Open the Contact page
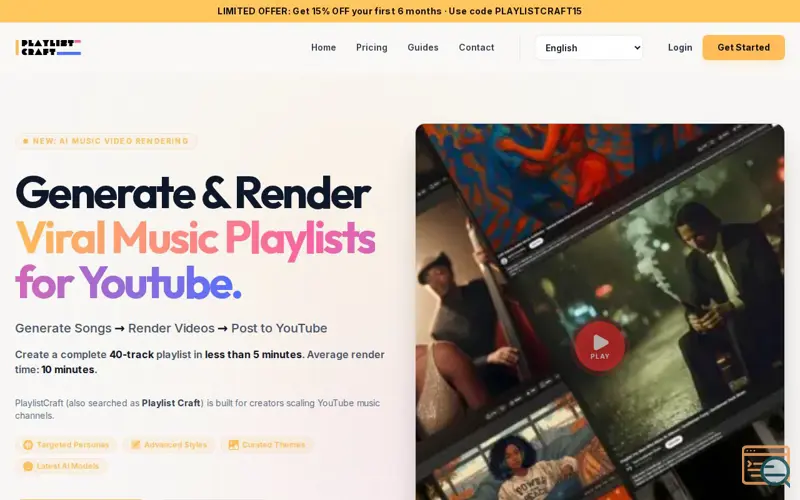Image resolution: width=800 pixels, height=500 pixels. (476, 47)
